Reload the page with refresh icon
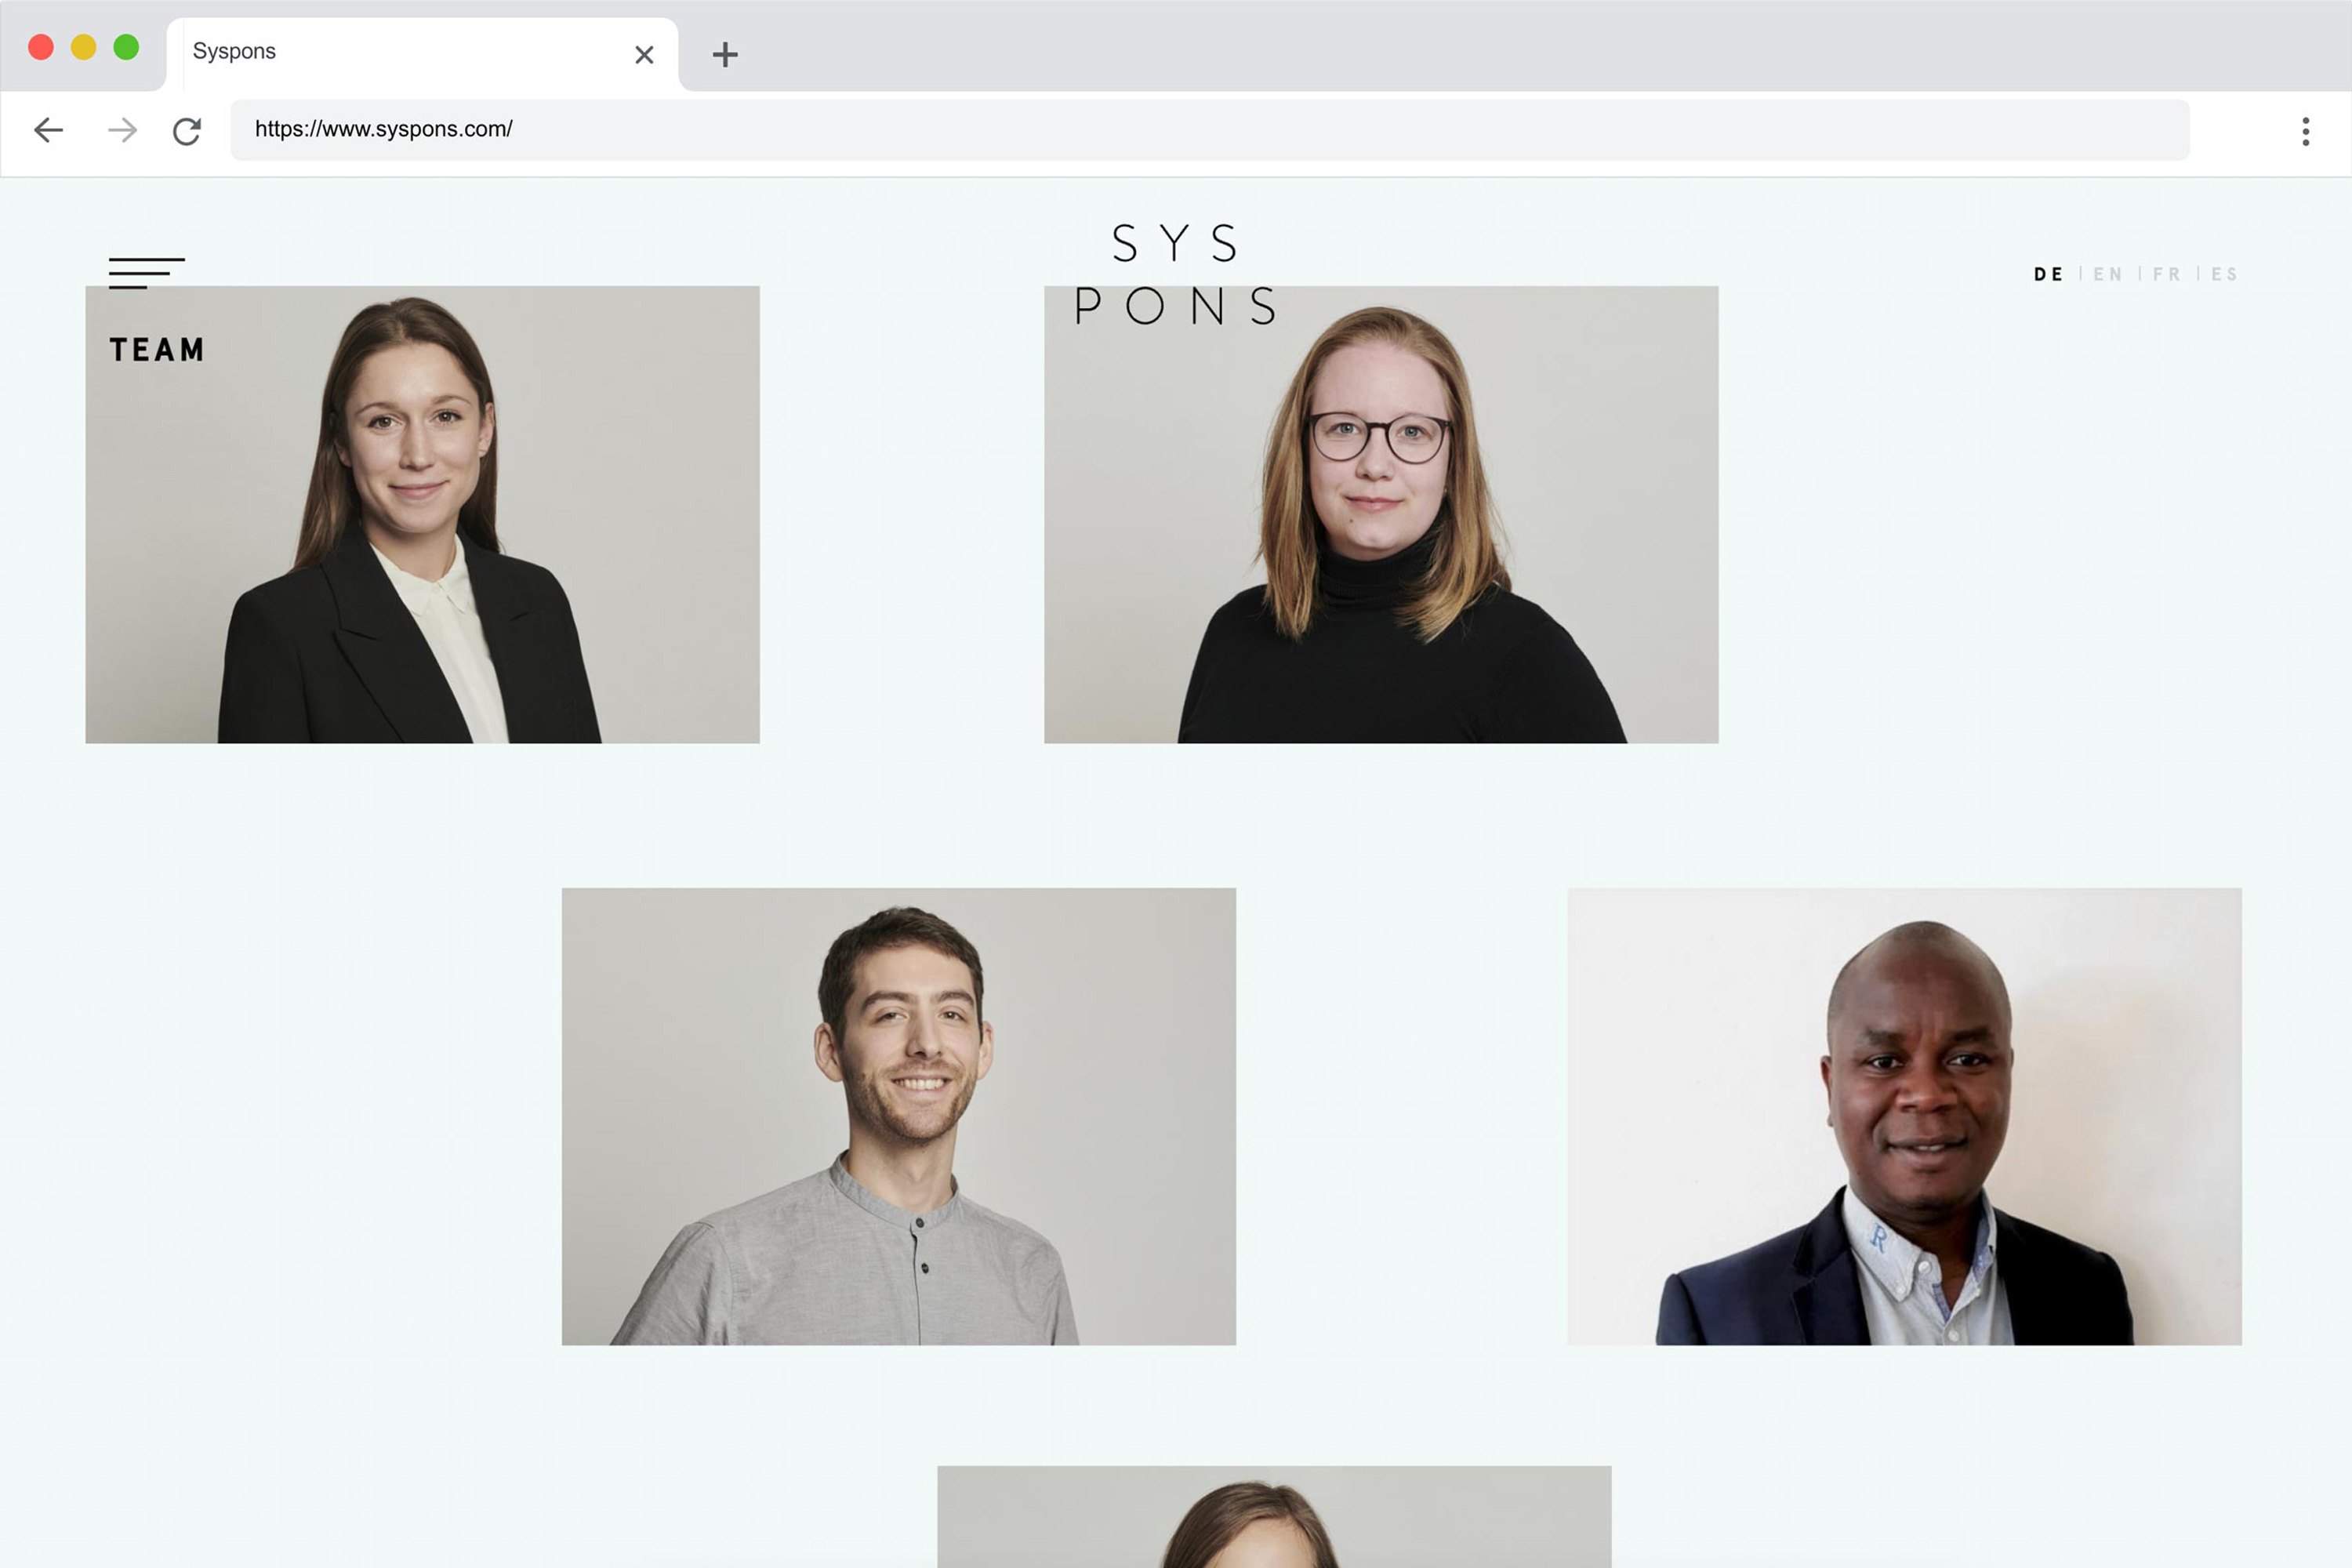Screen dimensions: 2352x1568 click(187, 130)
